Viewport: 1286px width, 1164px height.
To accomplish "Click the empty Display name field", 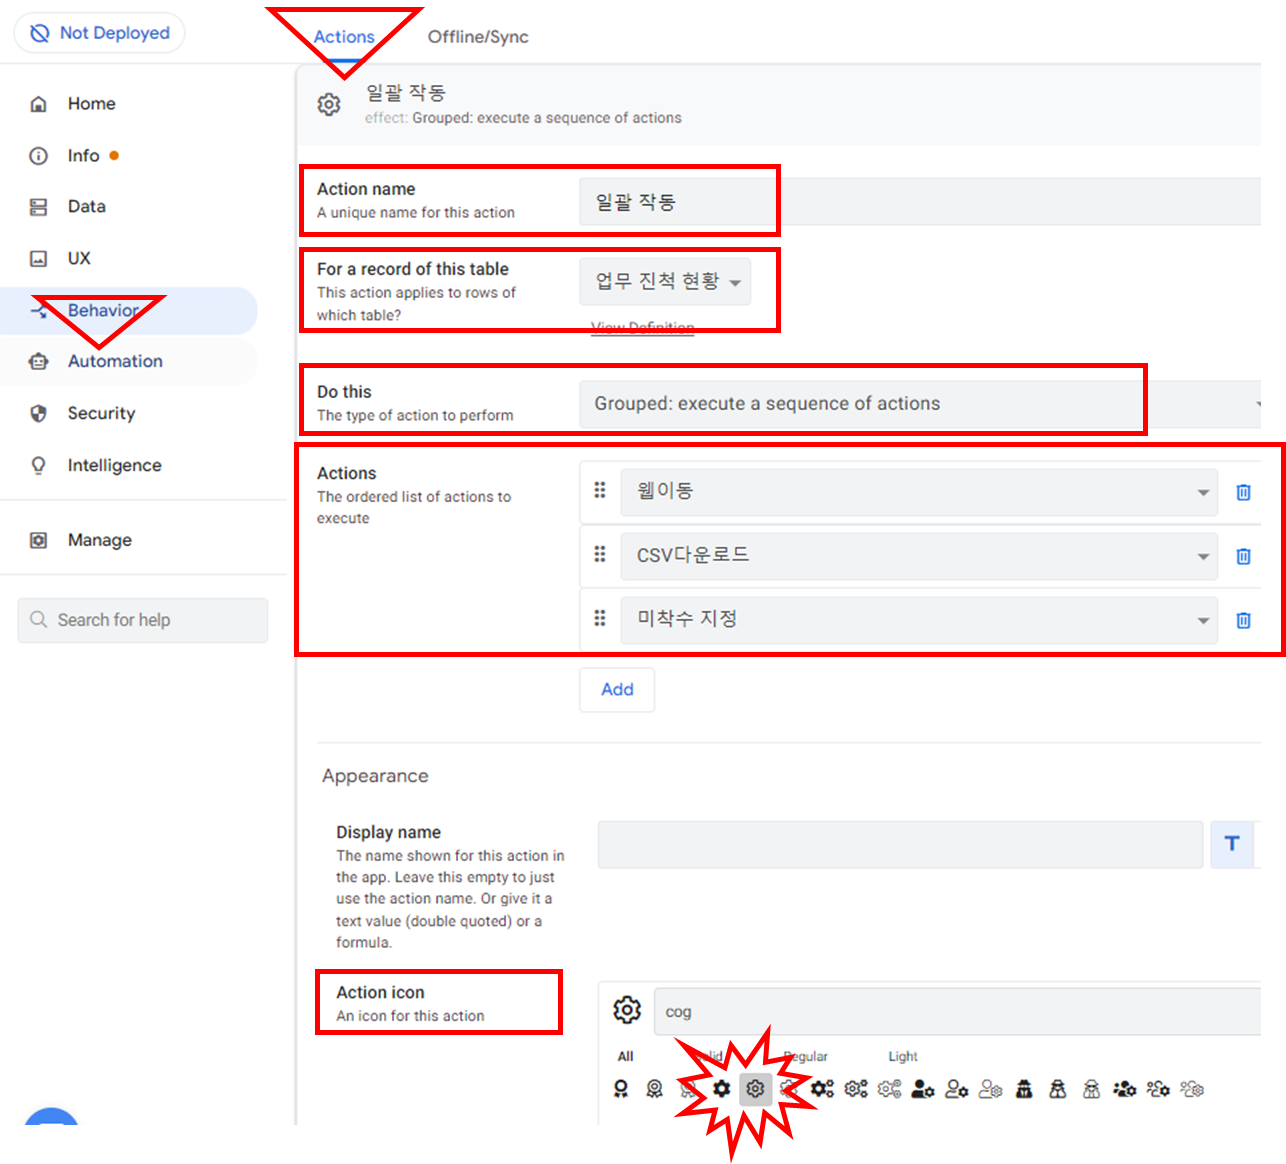I will pos(900,845).
